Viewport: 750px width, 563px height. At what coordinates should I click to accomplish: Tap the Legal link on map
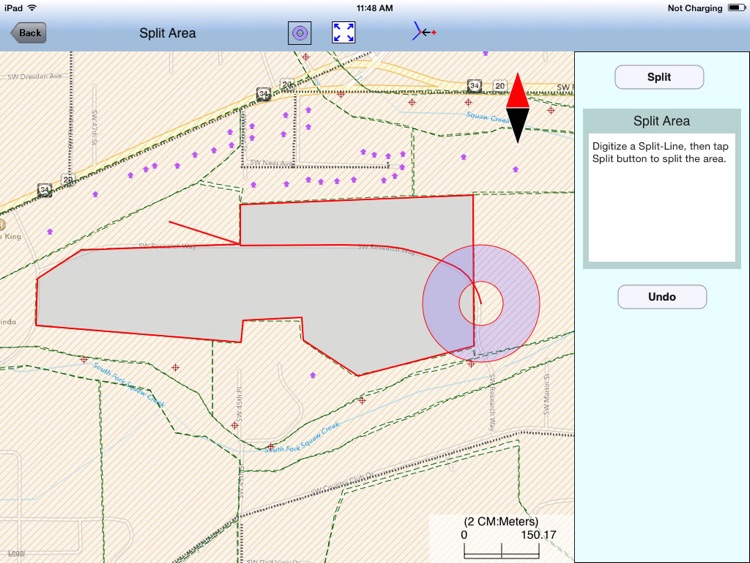[x=16, y=552]
